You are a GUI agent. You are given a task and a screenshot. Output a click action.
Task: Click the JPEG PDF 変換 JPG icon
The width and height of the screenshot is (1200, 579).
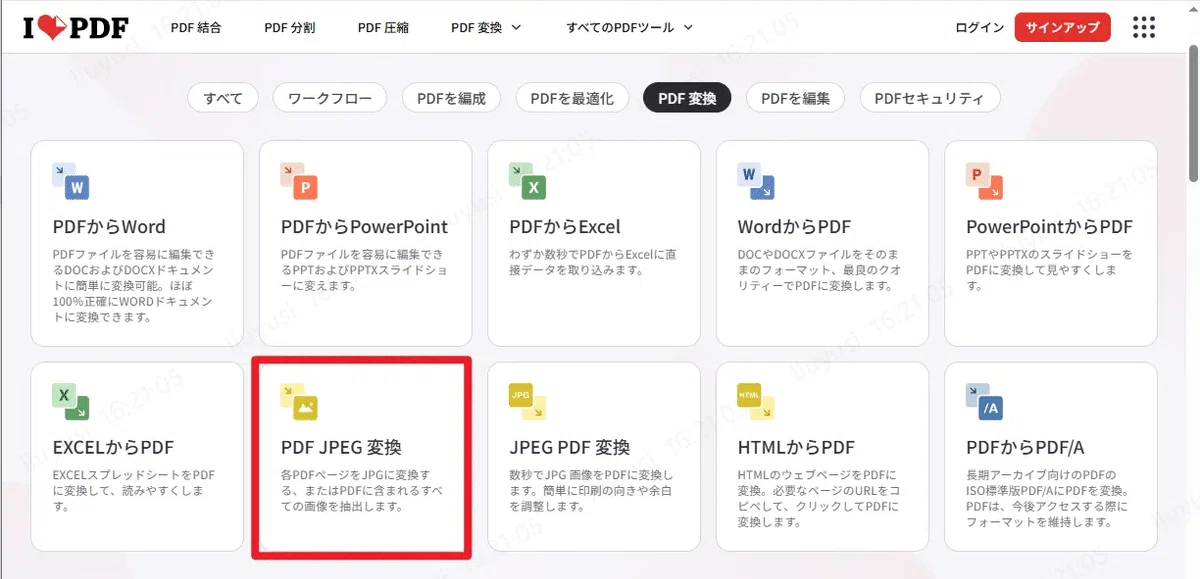tap(527, 400)
